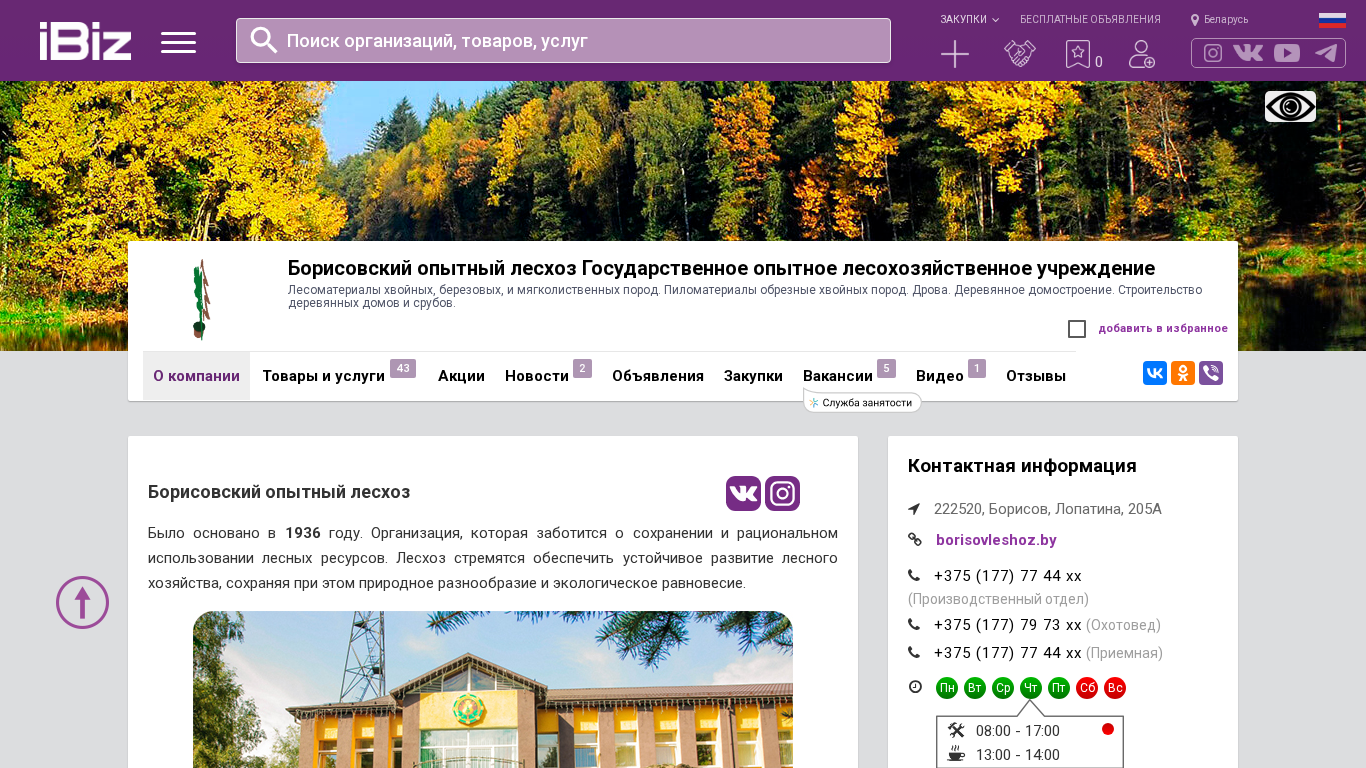Screen dimensions: 1366x768
Task: Select Wednesday (Ср) day circle
Action: pos(1003,688)
